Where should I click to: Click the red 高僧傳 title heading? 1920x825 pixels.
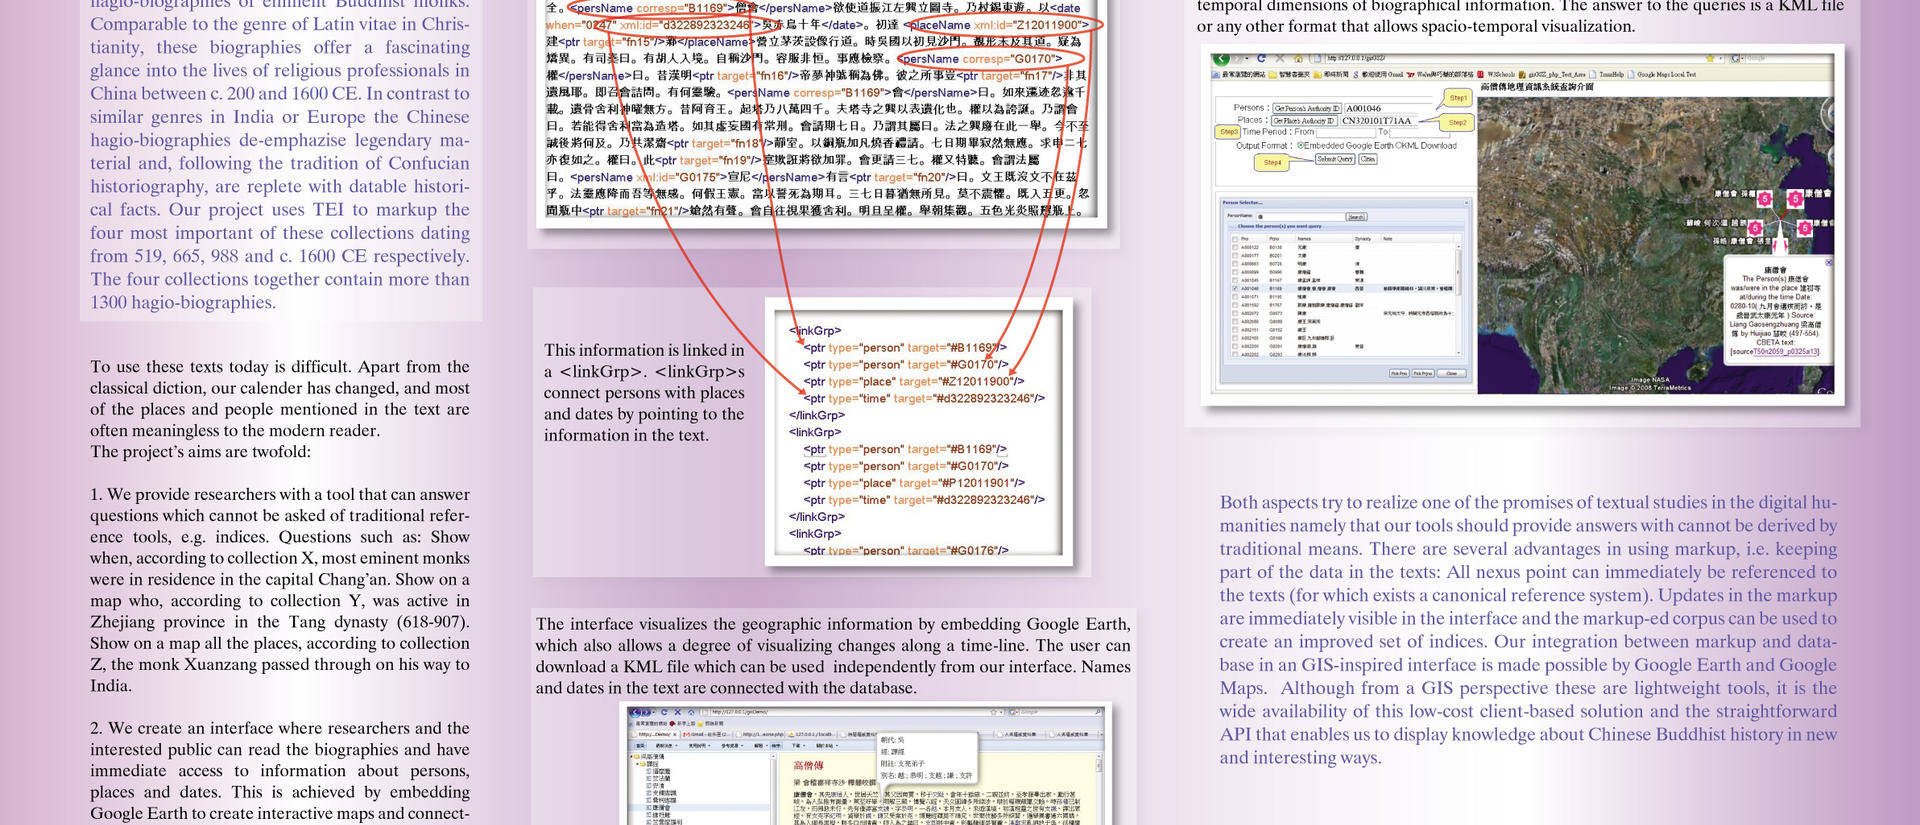pos(808,765)
